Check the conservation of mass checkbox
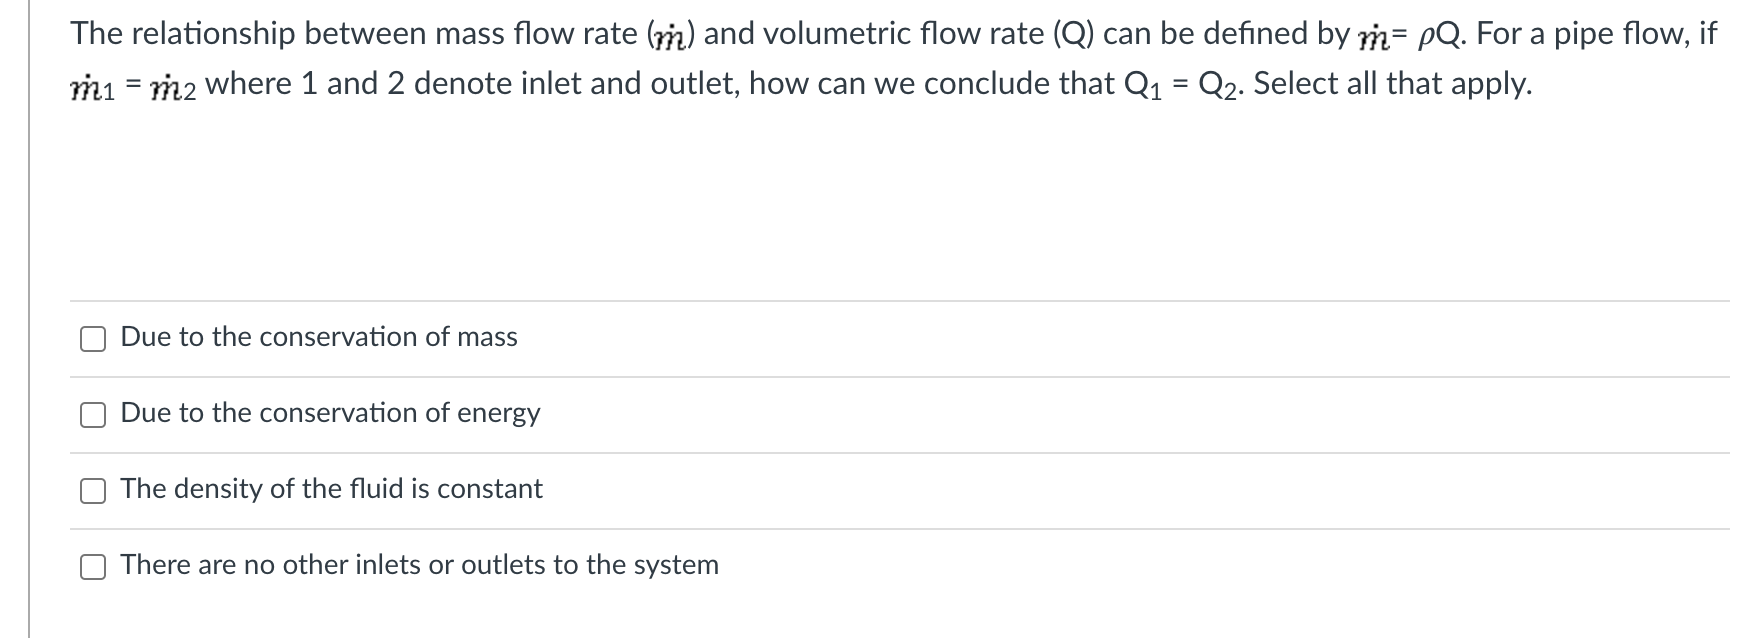Image resolution: width=1744 pixels, height=638 pixels. (93, 339)
